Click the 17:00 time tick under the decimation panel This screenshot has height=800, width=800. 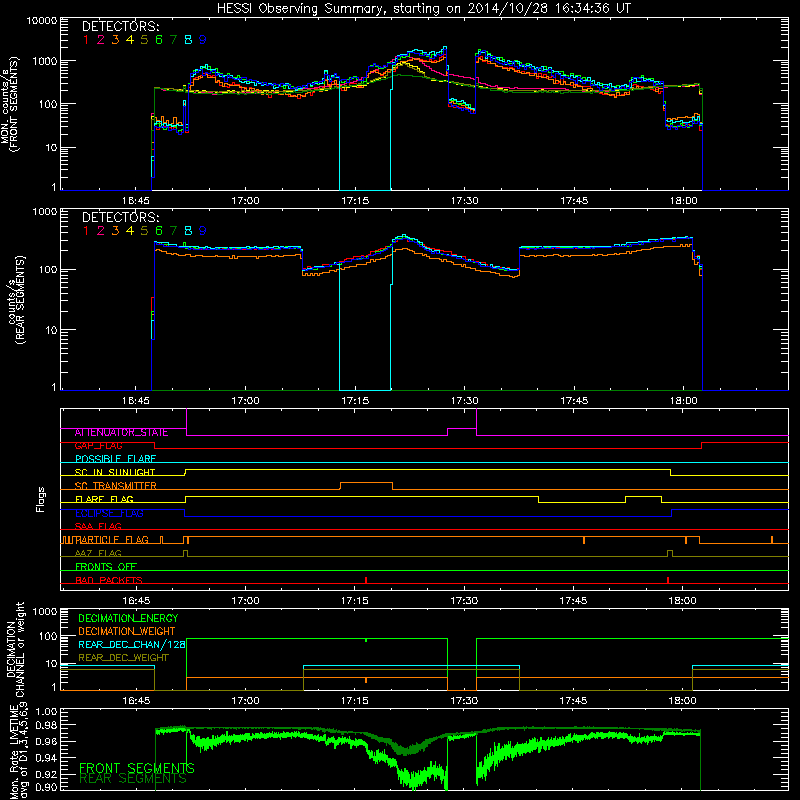click(245, 701)
